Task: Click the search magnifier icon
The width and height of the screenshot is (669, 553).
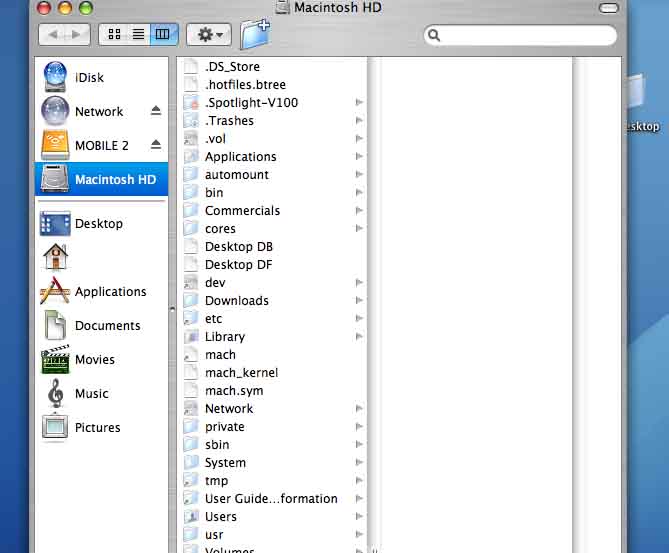Action: [433, 35]
